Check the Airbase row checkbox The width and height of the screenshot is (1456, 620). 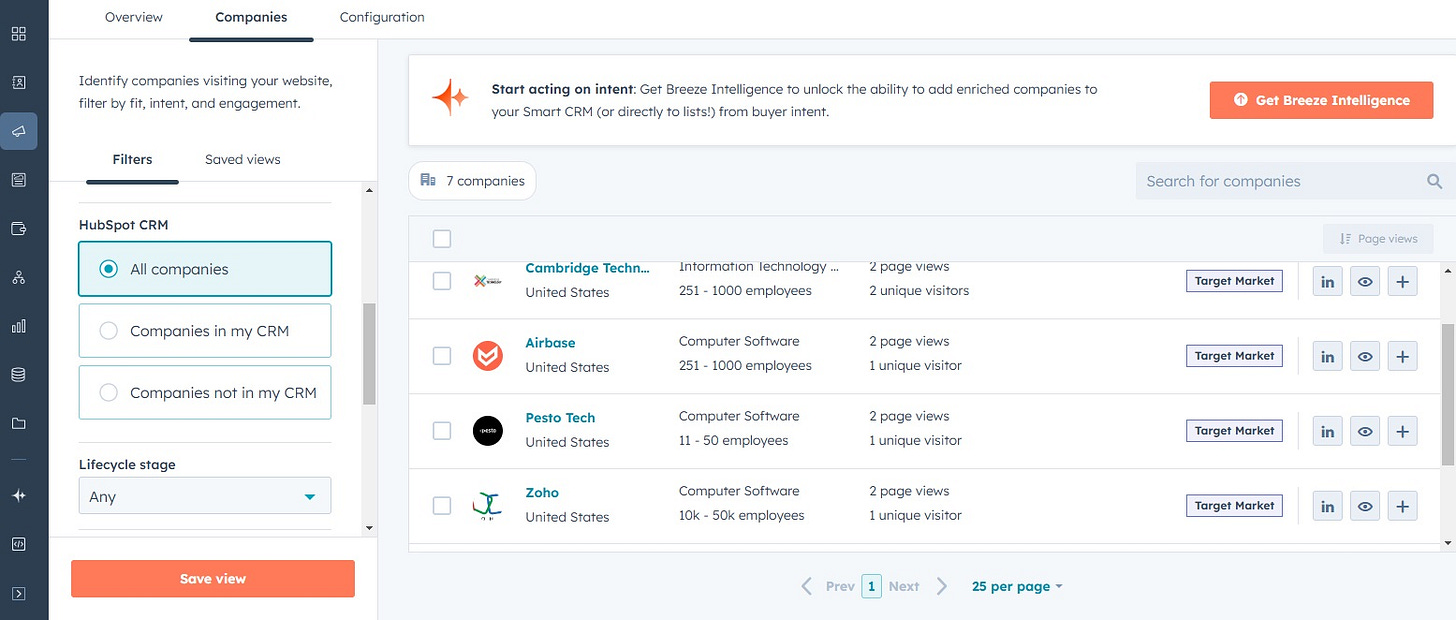442,355
